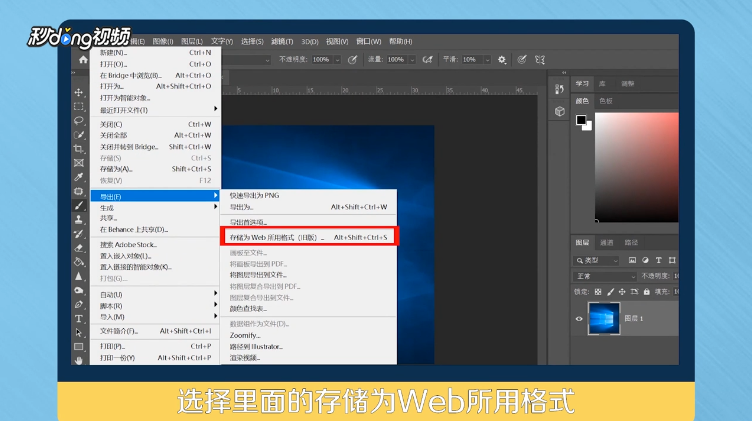Screen dimensions: 752x421
Task: Toggle lock image pixels brush icon
Action: click(610, 292)
